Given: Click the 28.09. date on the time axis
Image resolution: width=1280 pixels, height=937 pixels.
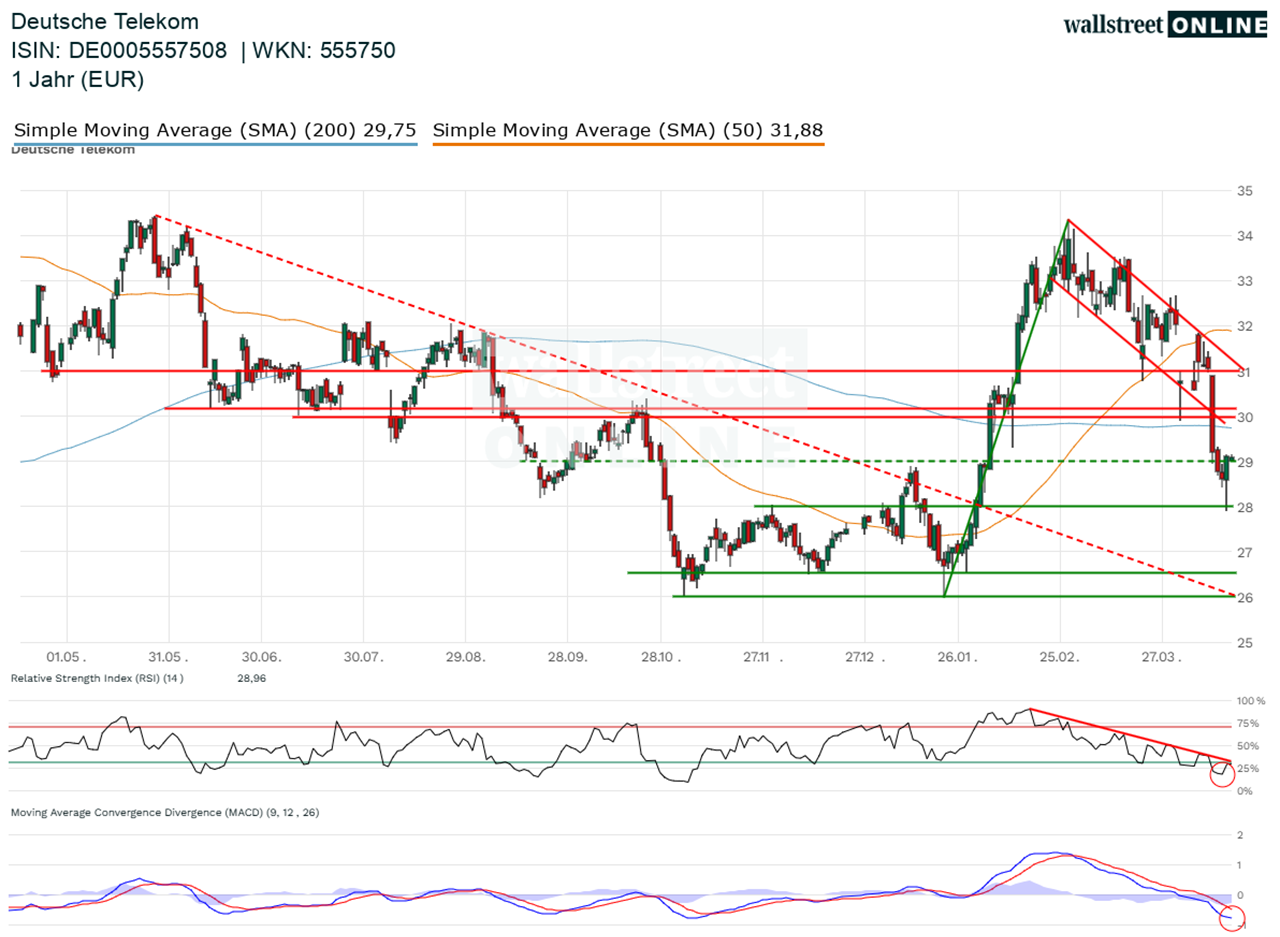Looking at the screenshot, I should (566, 658).
